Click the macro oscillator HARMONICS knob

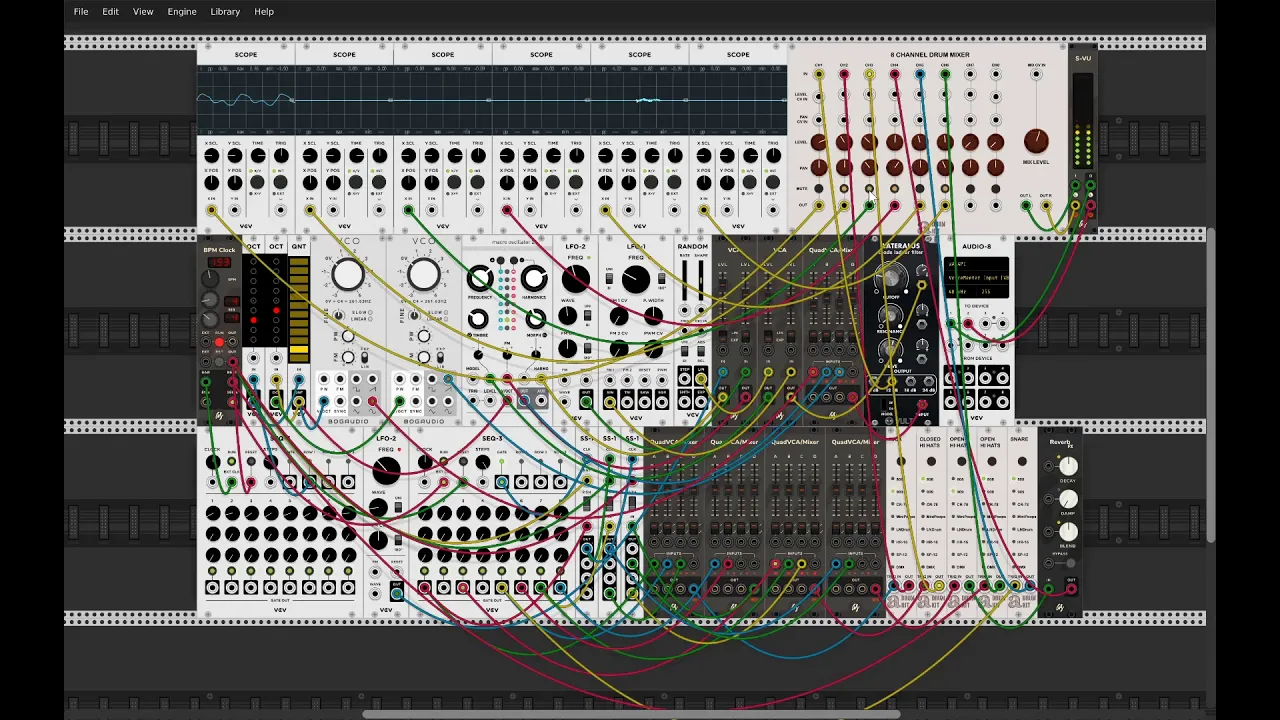click(x=534, y=279)
